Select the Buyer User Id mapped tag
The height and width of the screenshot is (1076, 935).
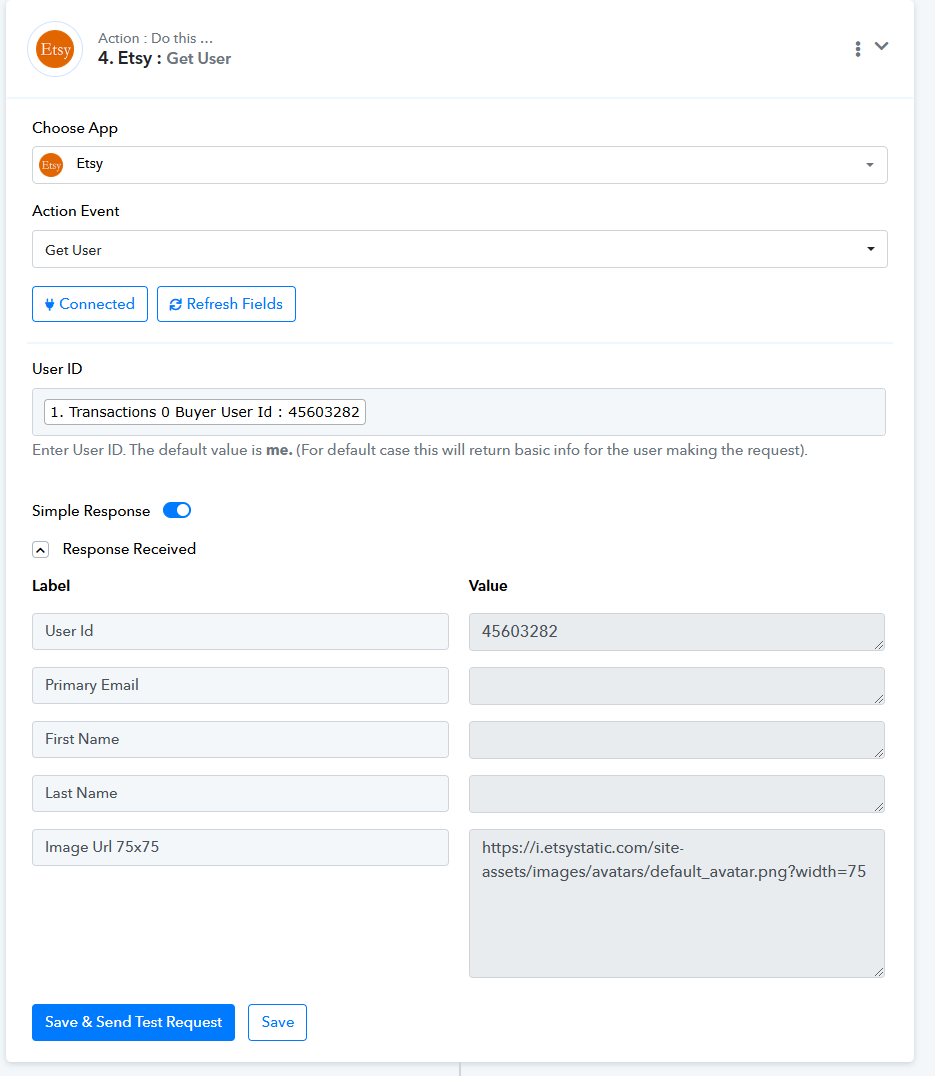(x=204, y=412)
